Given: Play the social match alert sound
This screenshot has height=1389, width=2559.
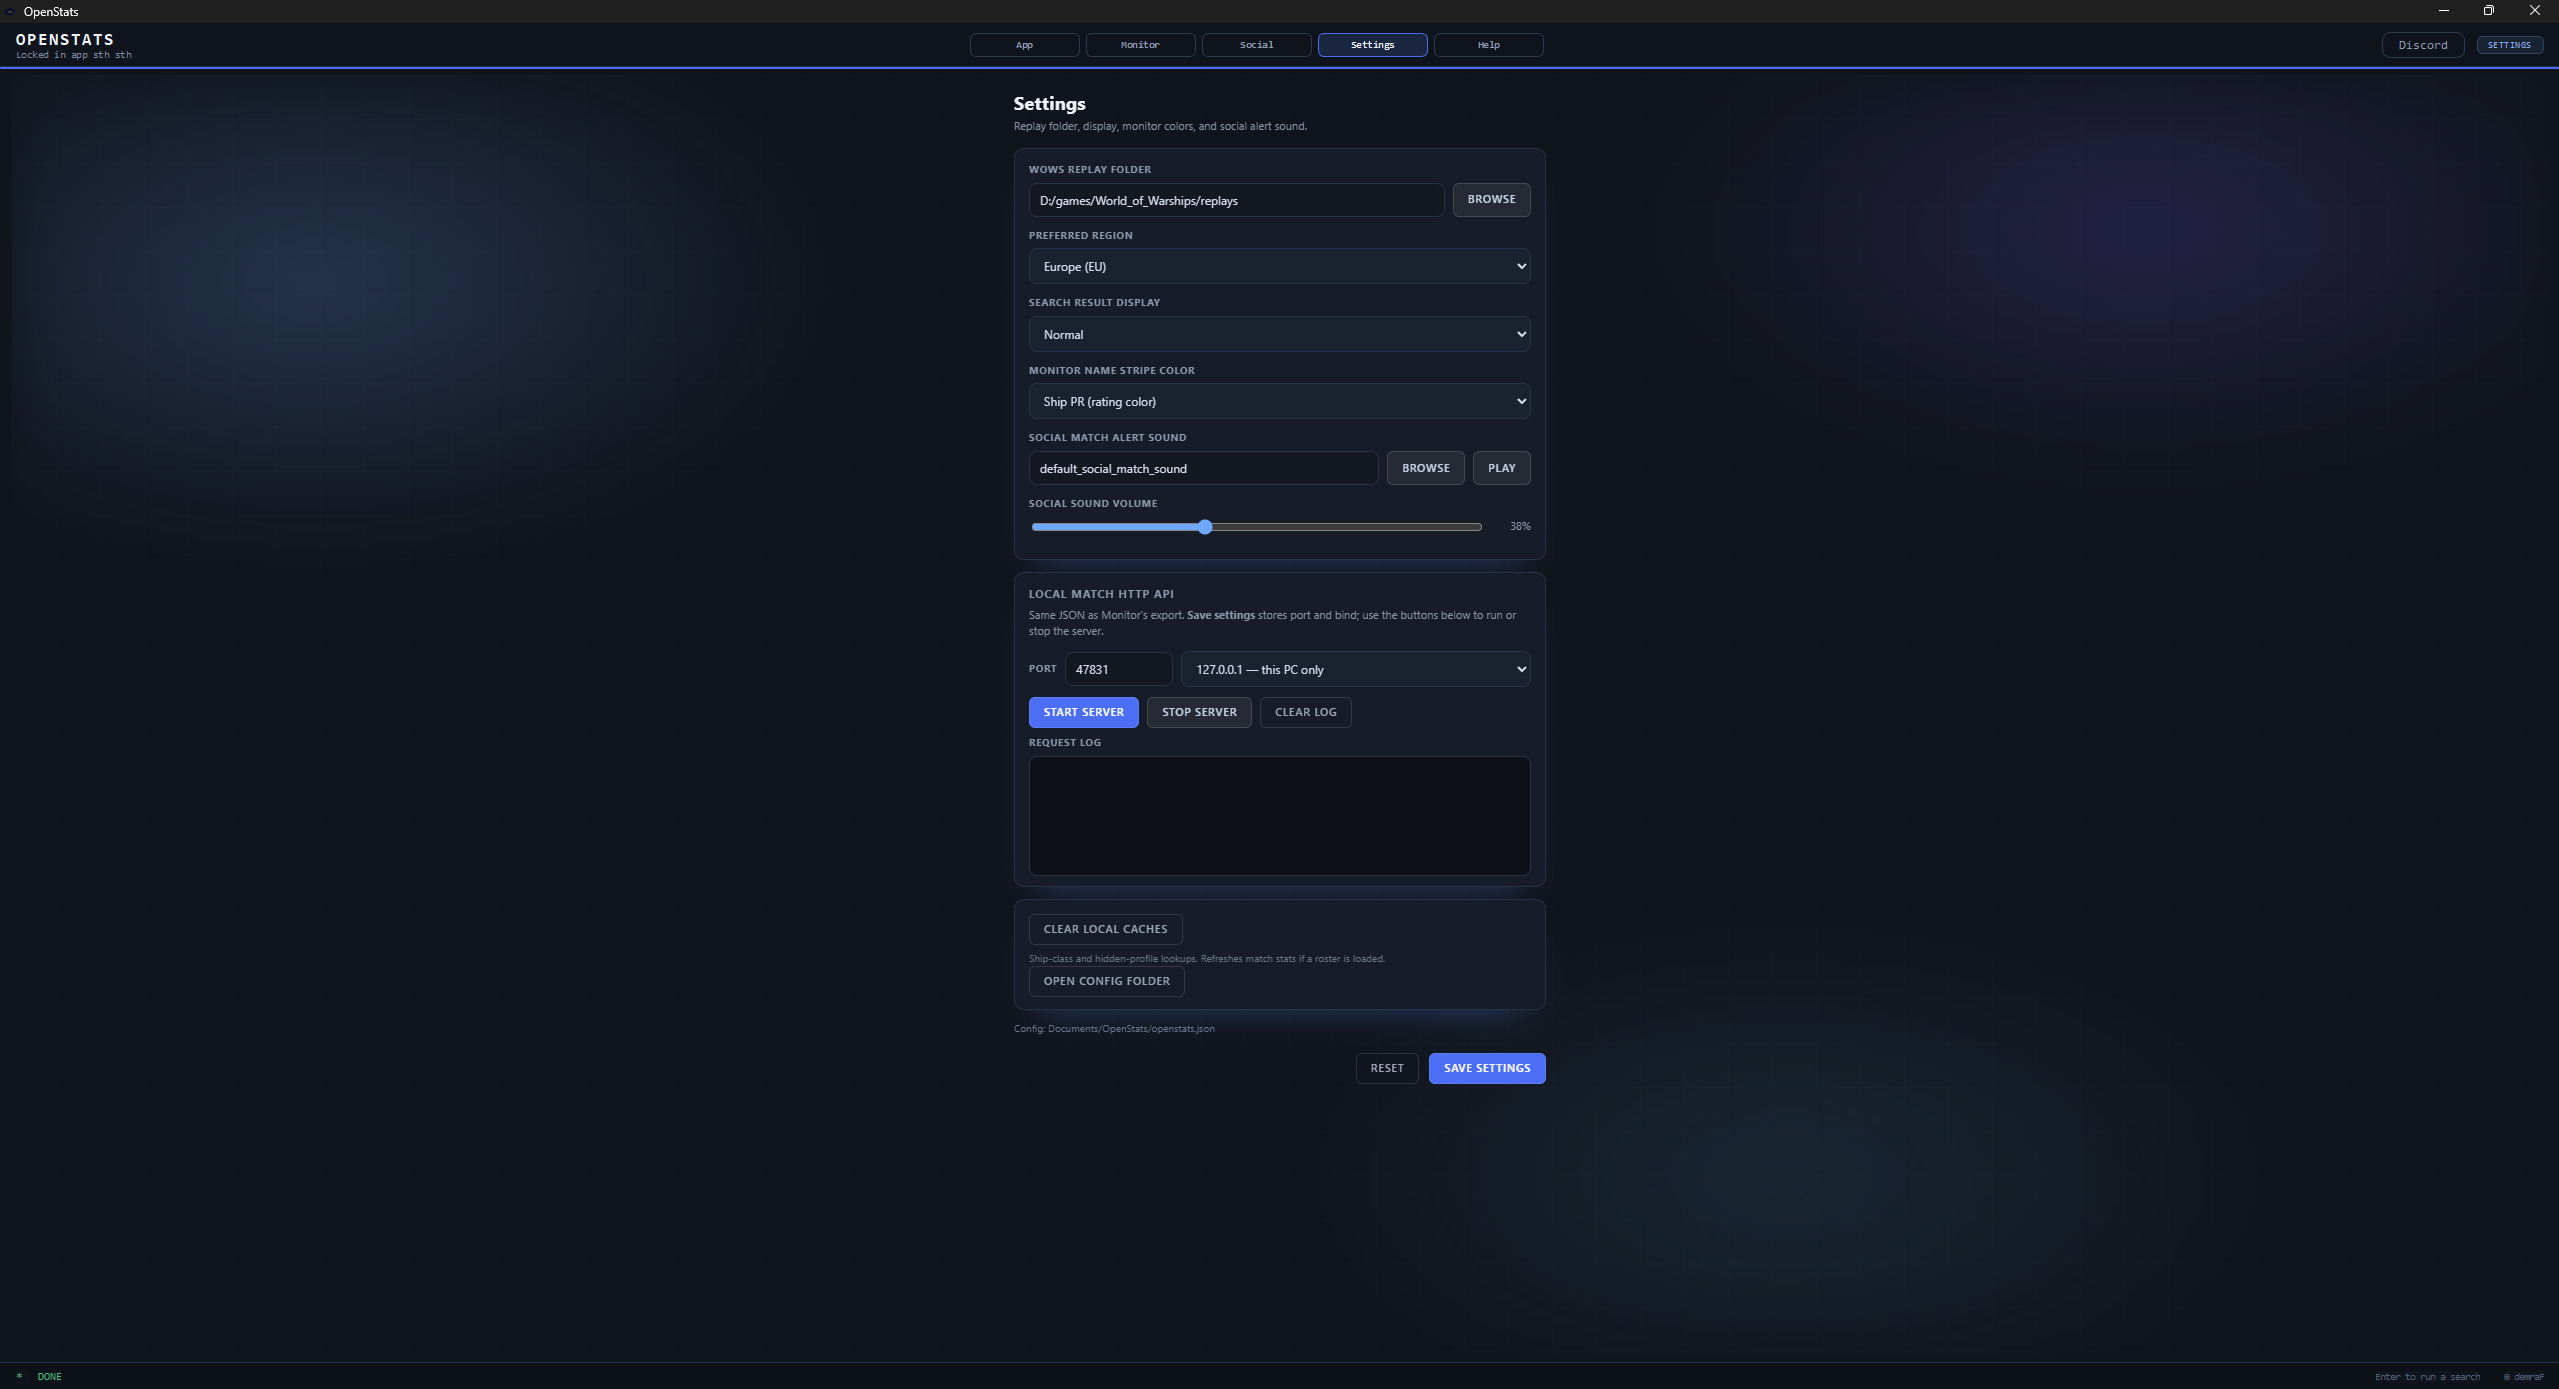Looking at the screenshot, I should click(1501, 467).
